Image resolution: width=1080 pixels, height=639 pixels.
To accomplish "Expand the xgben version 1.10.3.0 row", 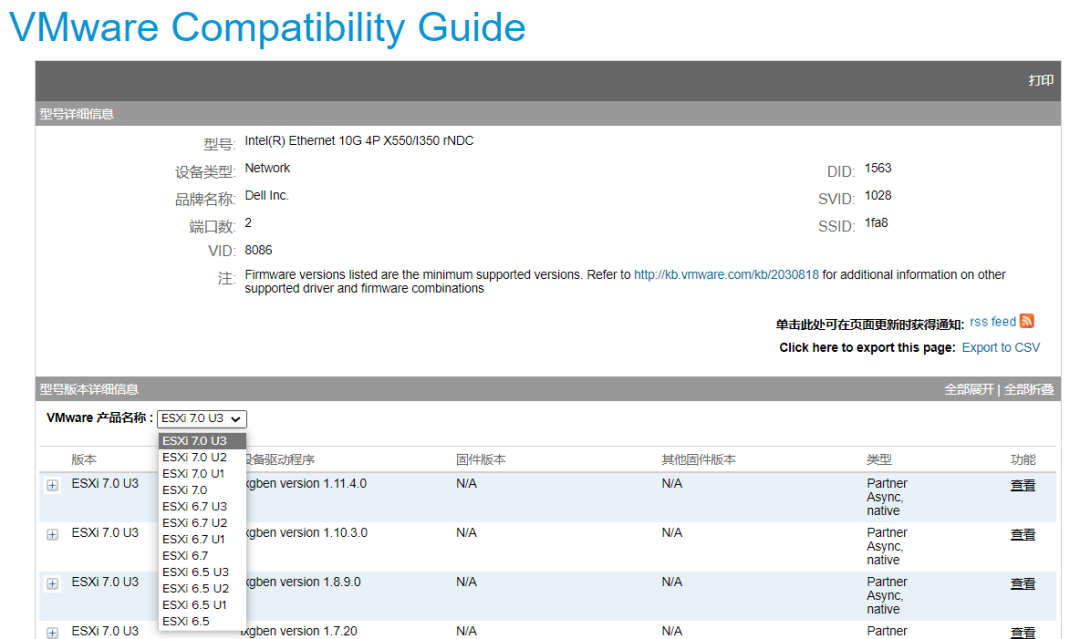I will (52, 534).
